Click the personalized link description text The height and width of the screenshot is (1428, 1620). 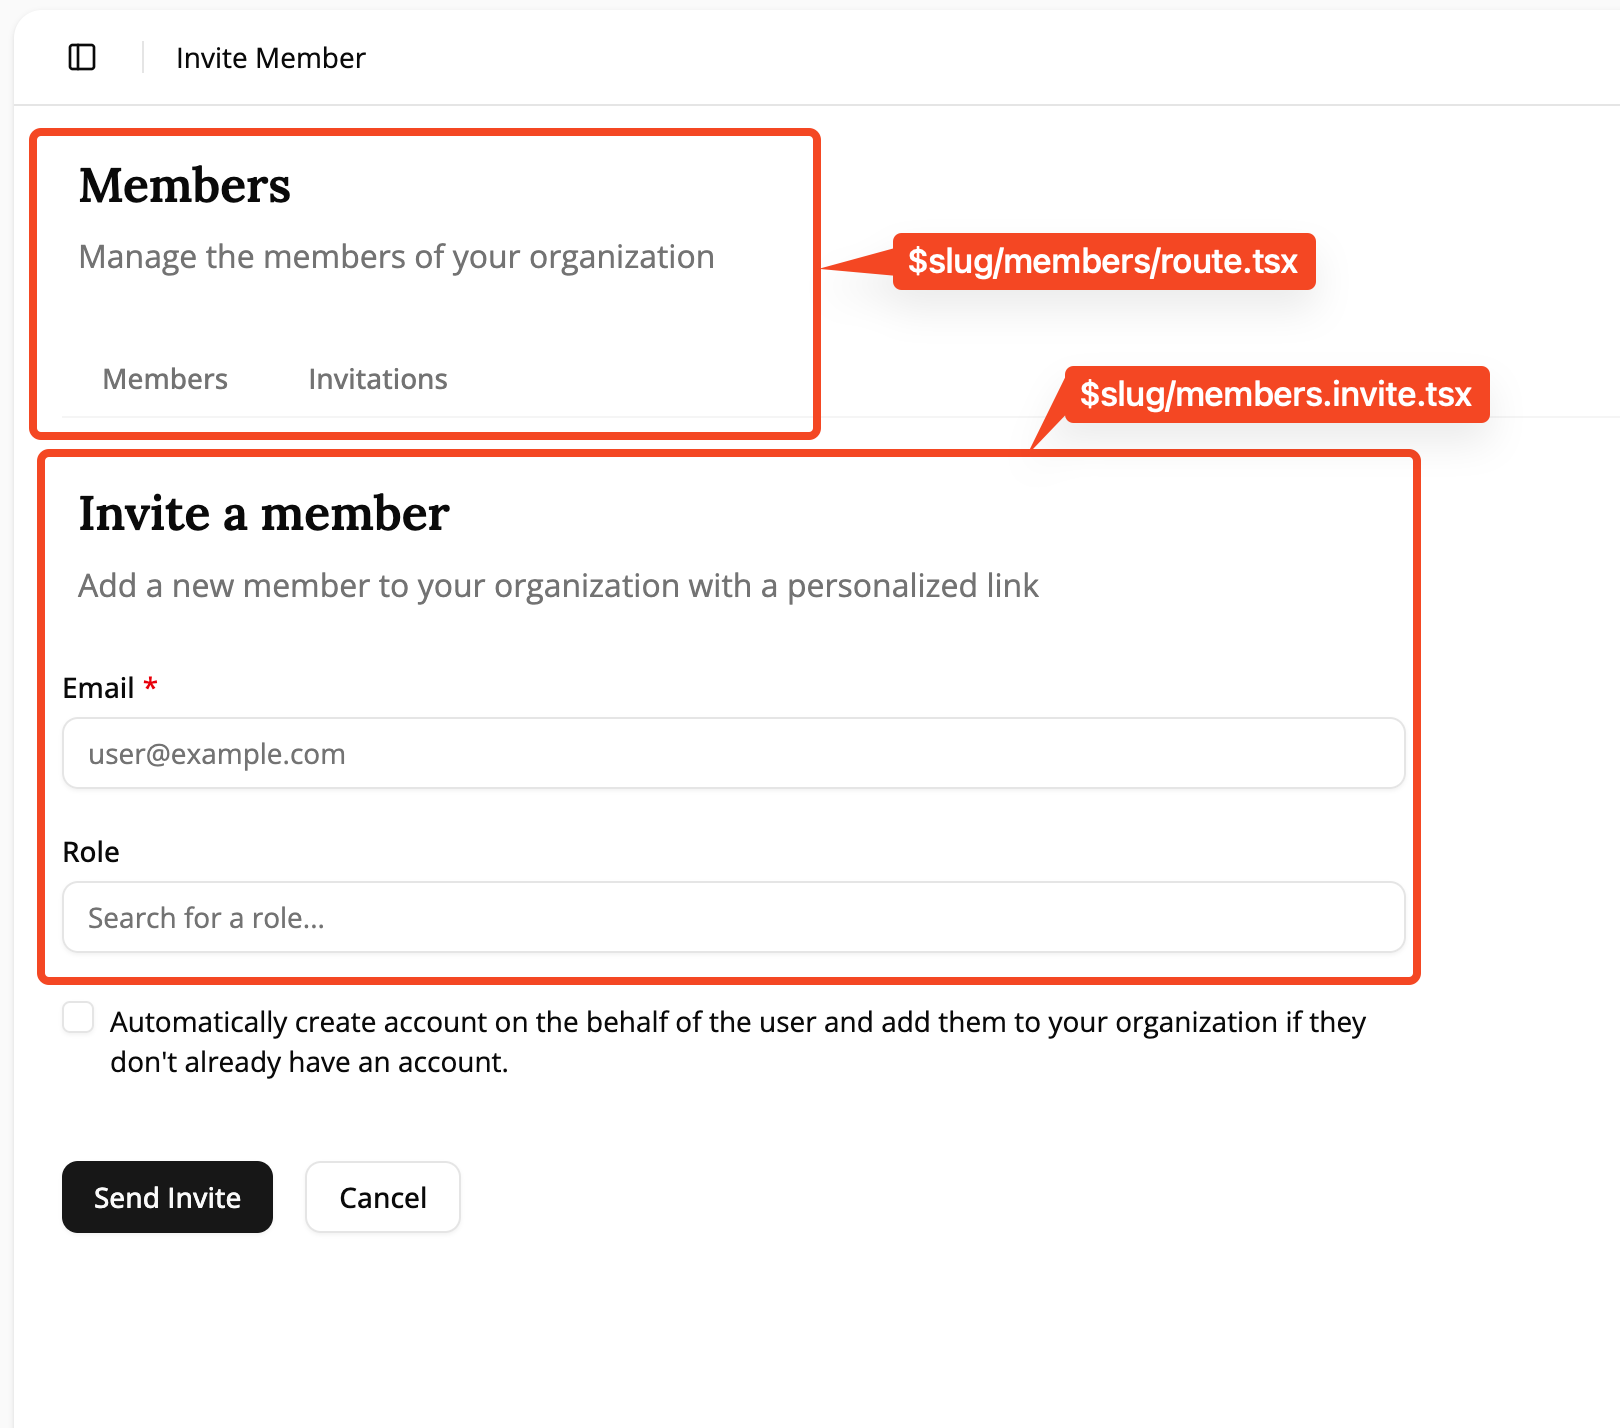[558, 586]
